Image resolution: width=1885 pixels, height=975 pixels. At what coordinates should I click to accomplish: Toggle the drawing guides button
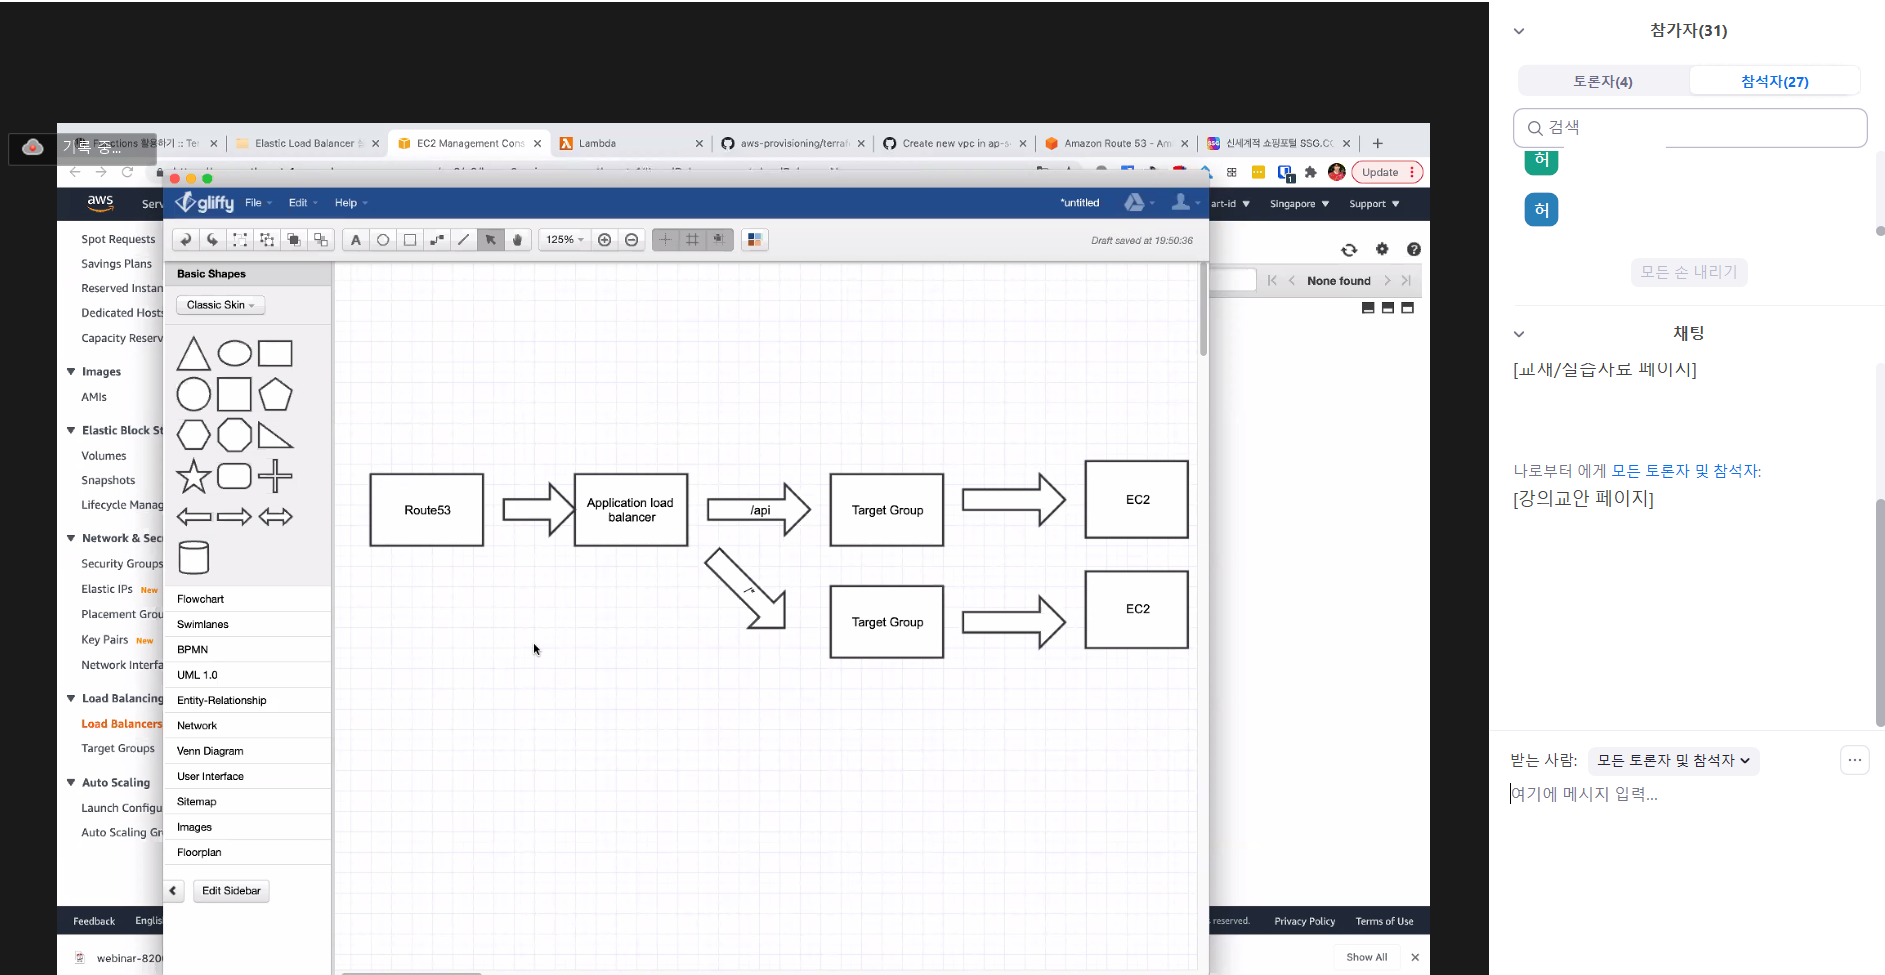click(665, 240)
